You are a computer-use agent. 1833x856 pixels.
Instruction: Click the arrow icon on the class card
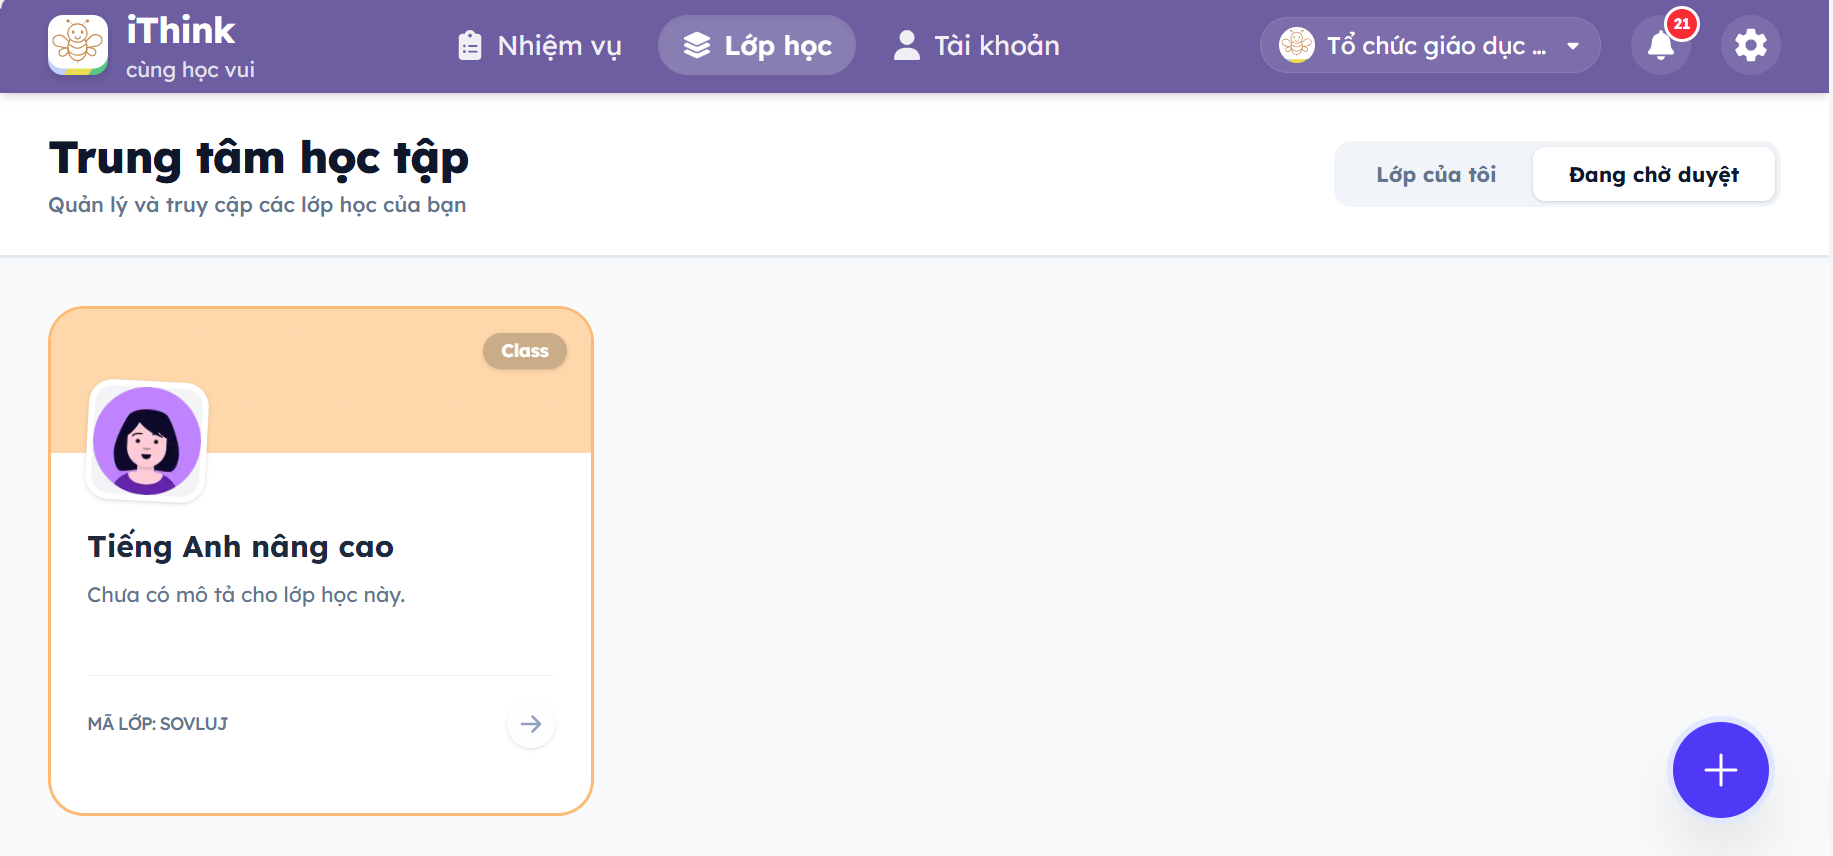(x=530, y=724)
